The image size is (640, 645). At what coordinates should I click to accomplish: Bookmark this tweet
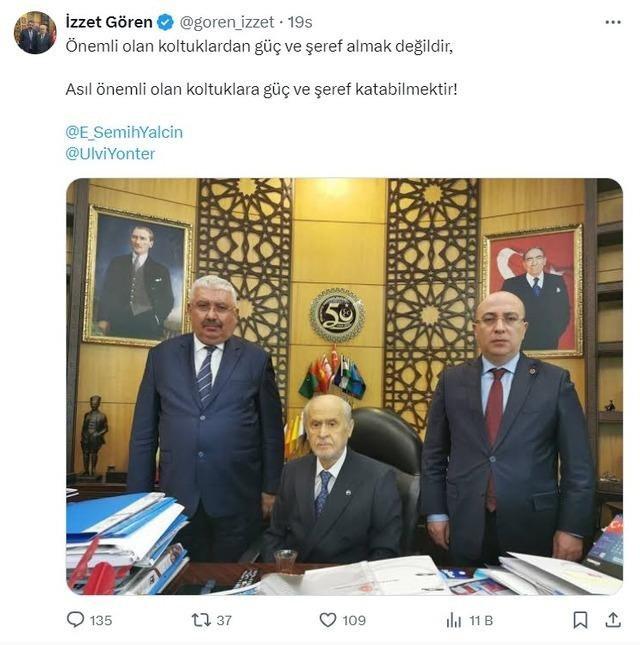pyautogui.click(x=580, y=620)
